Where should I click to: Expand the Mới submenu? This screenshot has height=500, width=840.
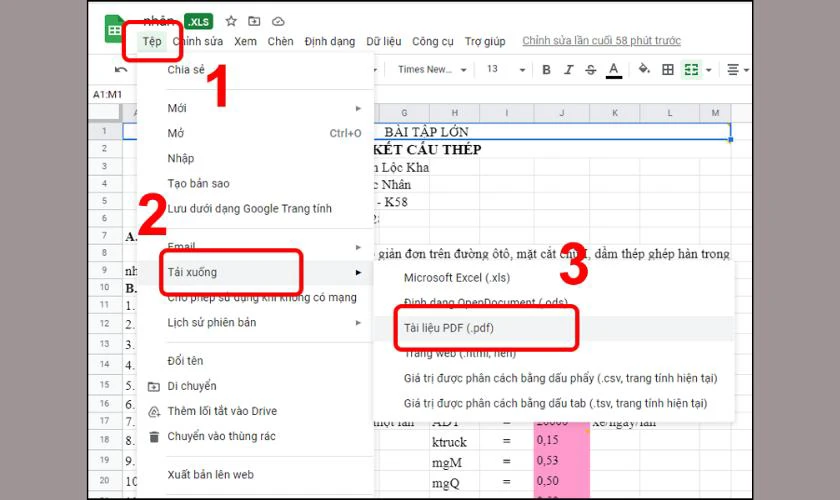point(255,108)
